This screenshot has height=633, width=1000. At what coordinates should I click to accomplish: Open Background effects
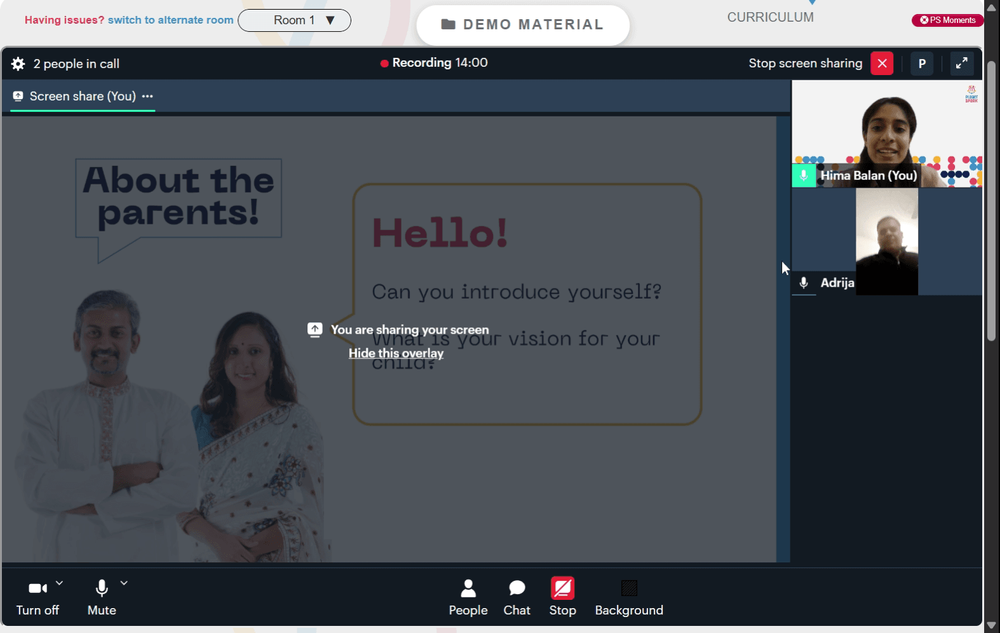coord(629,597)
